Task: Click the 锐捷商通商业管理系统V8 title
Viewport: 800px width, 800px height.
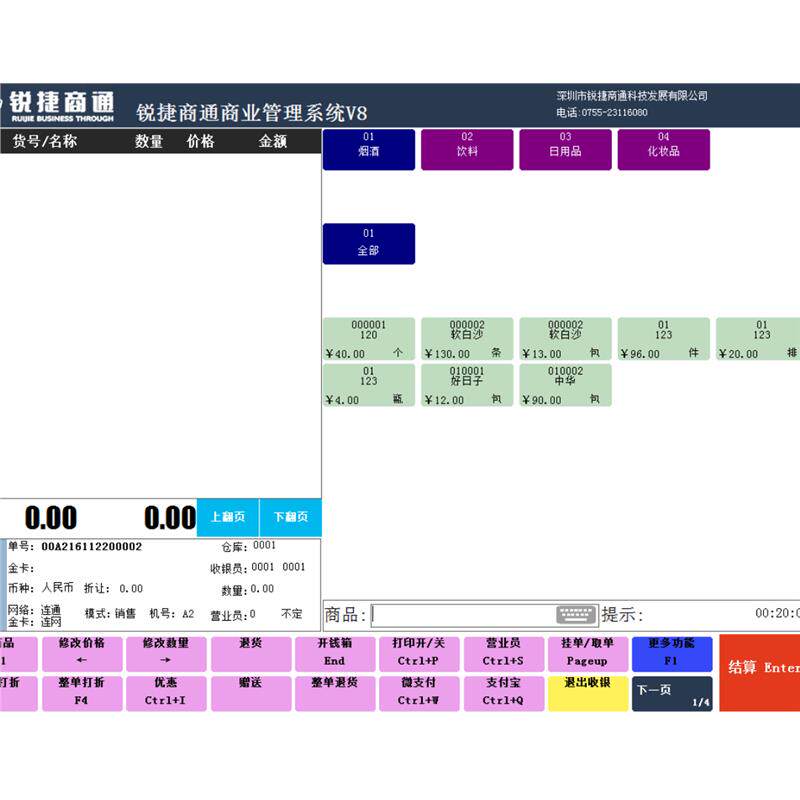Action: coord(252,113)
